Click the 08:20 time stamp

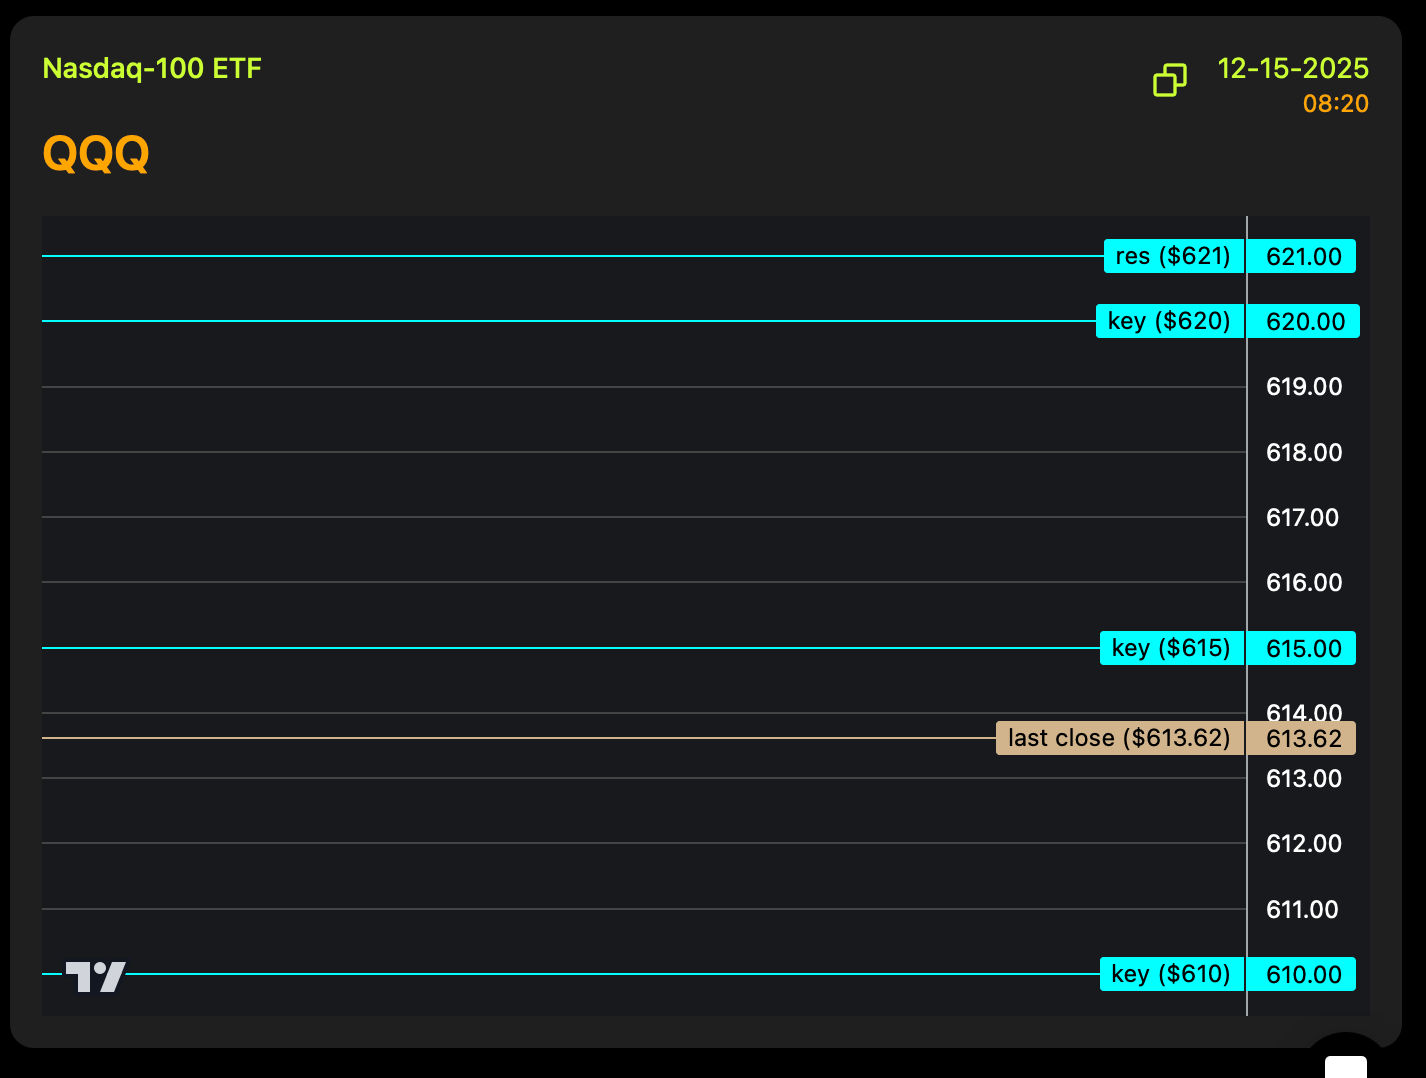point(1335,104)
